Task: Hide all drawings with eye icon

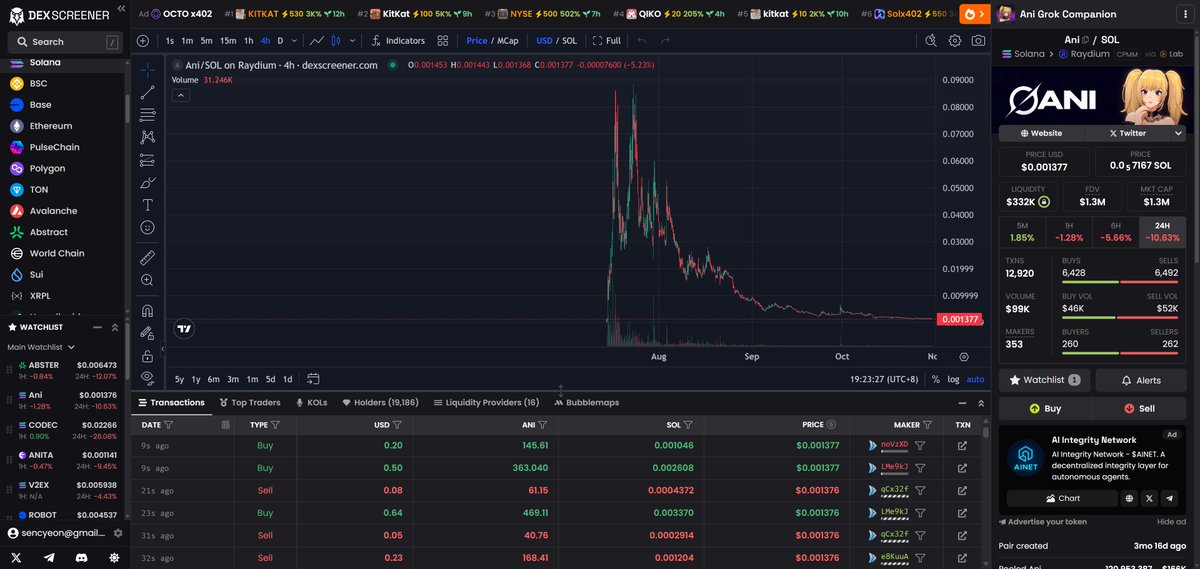Action: [148, 377]
